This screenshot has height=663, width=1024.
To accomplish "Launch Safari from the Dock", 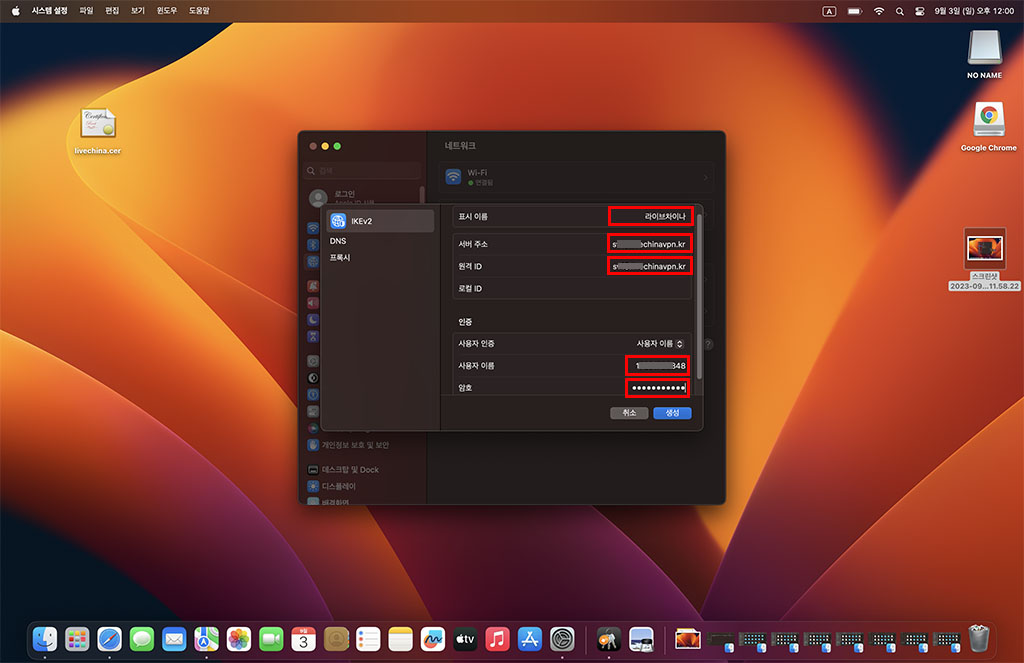I will click(x=109, y=639).
